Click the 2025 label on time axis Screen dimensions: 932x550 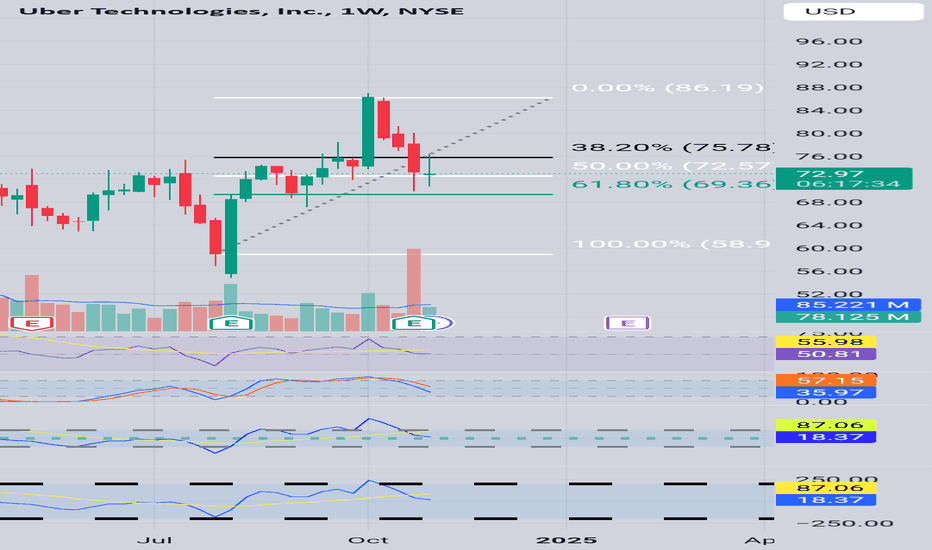point(566,540)
